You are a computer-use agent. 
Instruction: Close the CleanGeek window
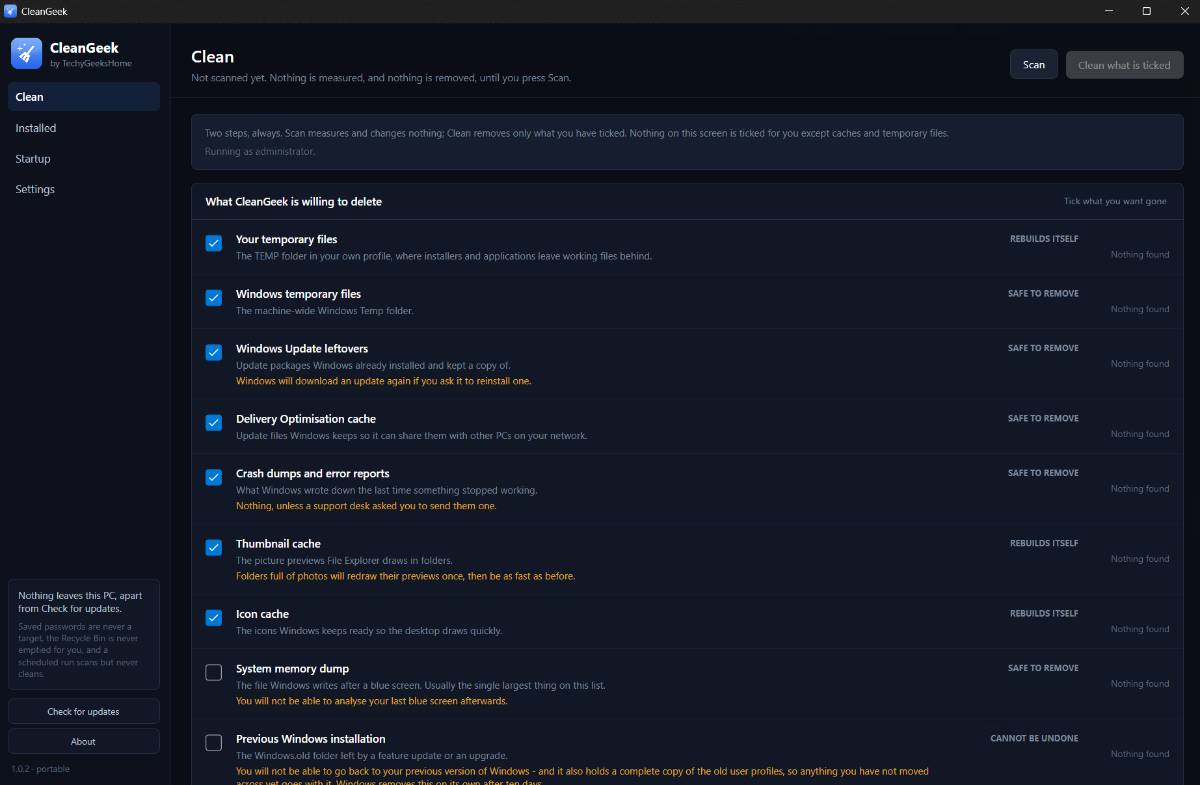point(1184,11)
